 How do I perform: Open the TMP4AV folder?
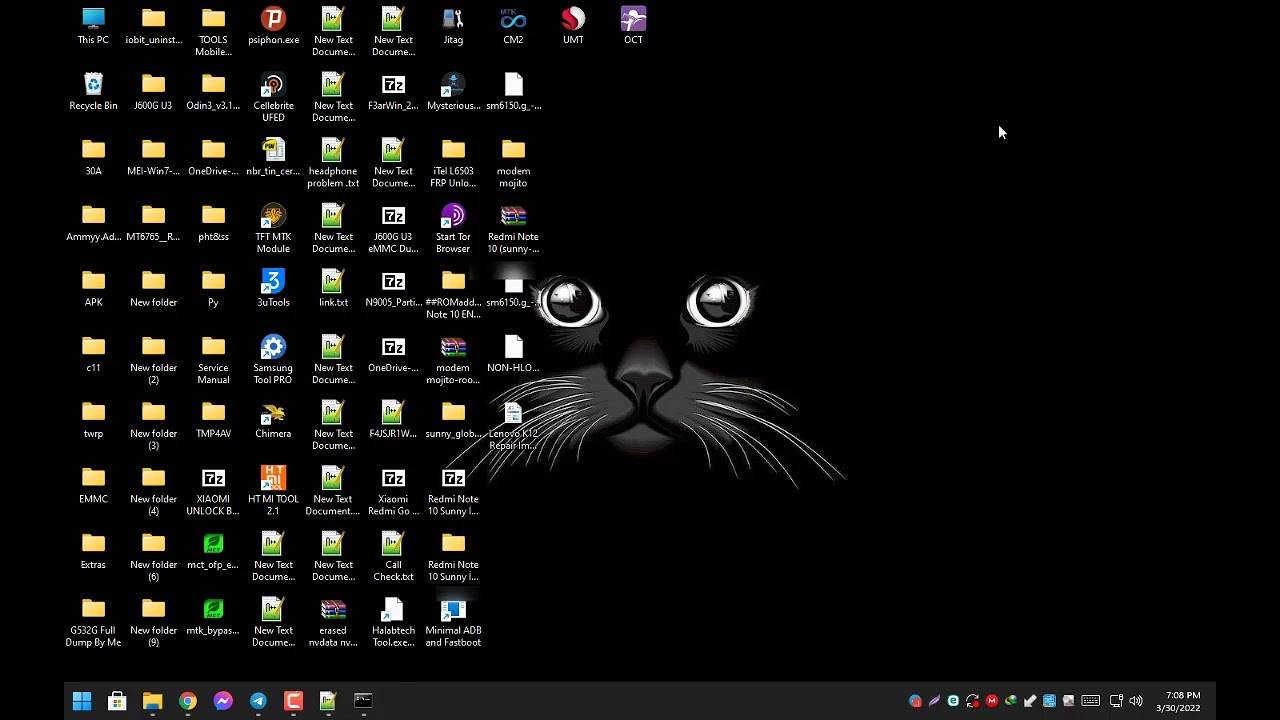coord(213,420)
